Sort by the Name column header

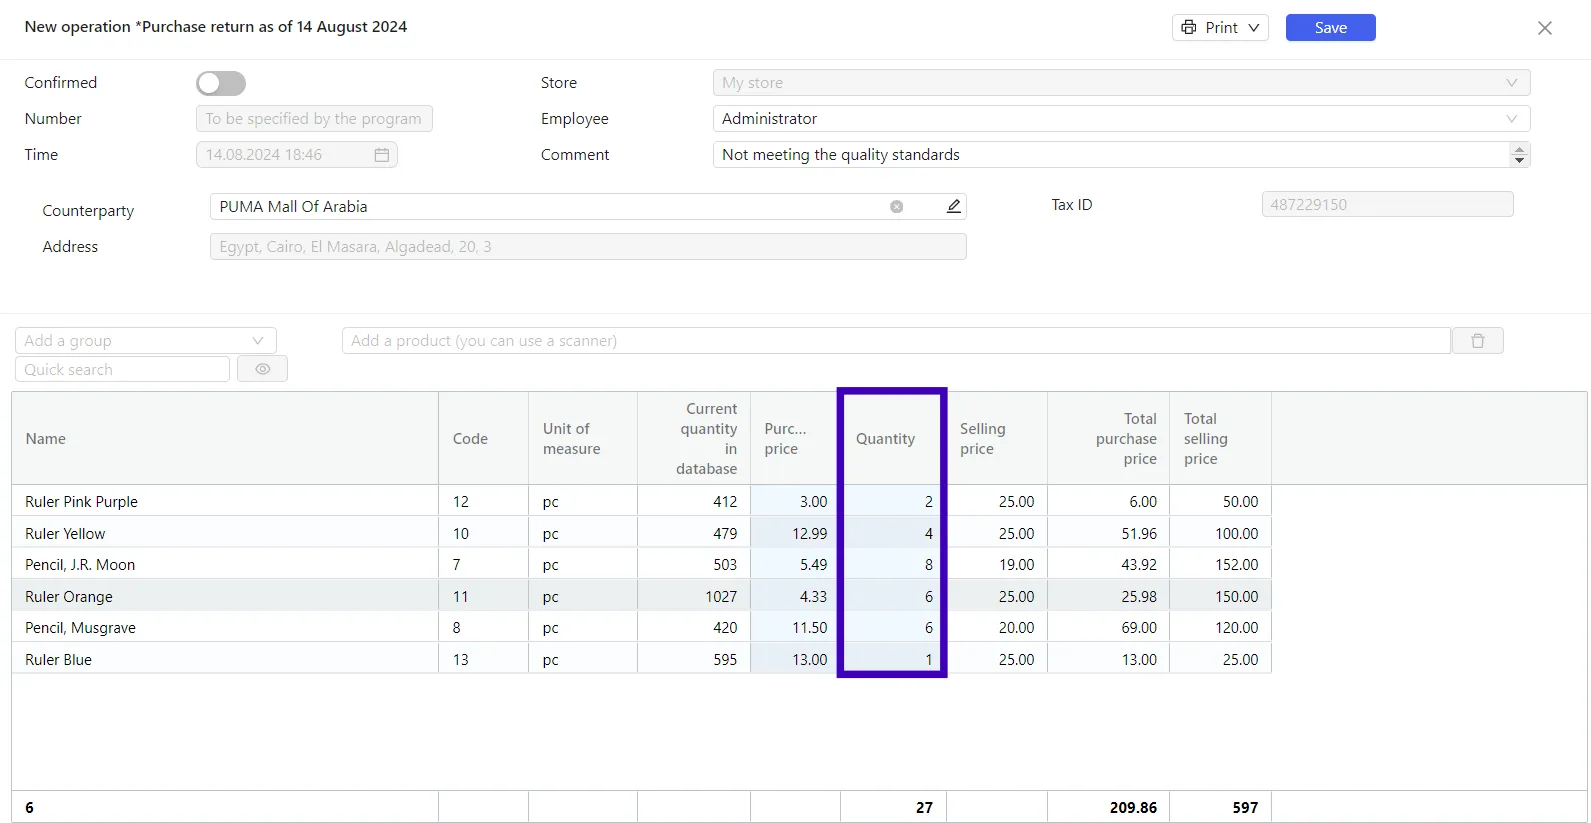tap(225, 439)
